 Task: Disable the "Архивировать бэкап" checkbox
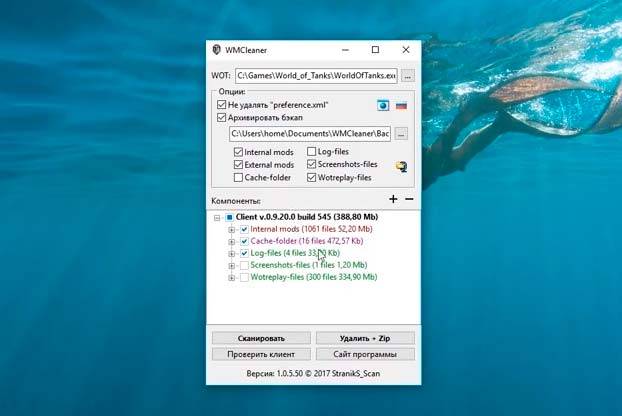(x=222, y=117)
